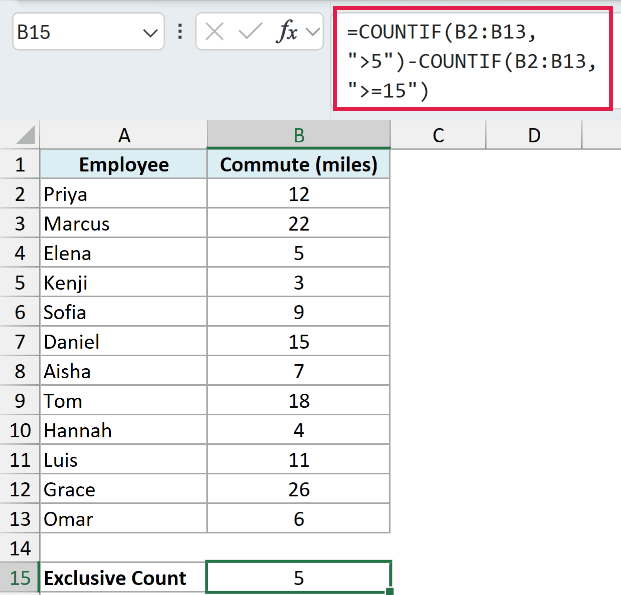Click the Employee header cell
The width and height of the screenshot is (621, 595).
124,164
